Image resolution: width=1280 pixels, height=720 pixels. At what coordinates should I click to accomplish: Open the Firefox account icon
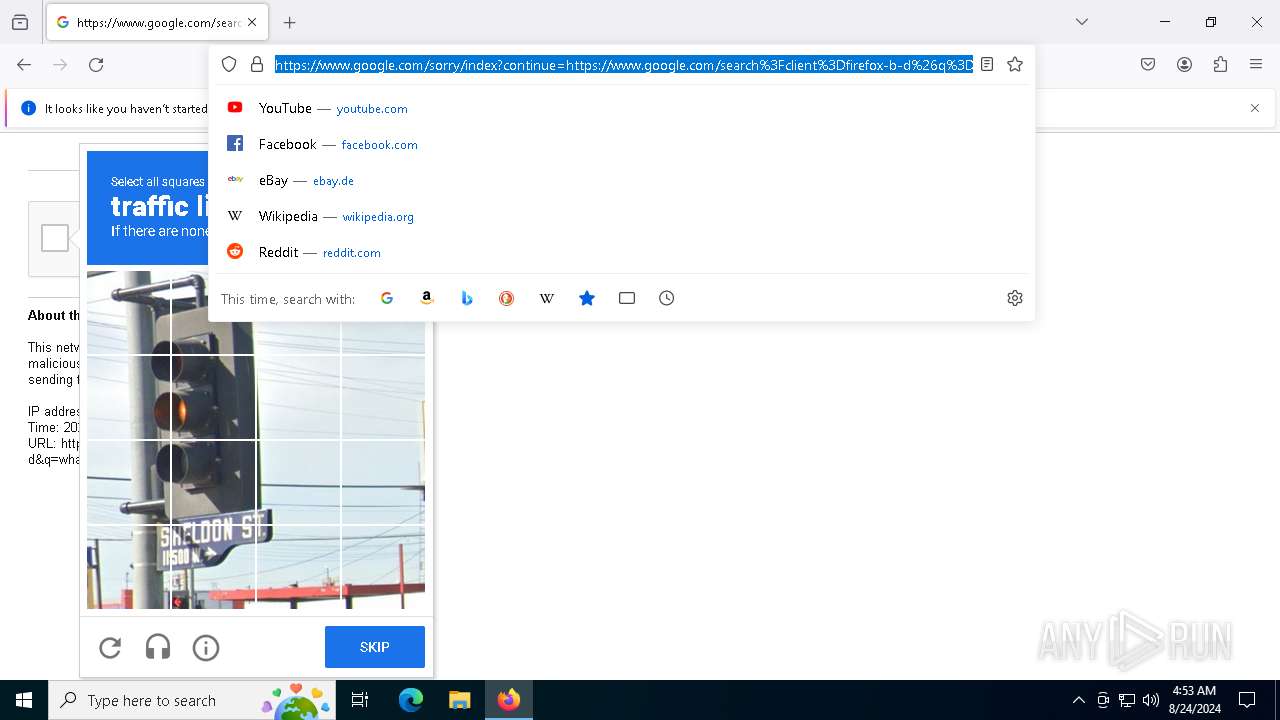(x=1184, y=65)
